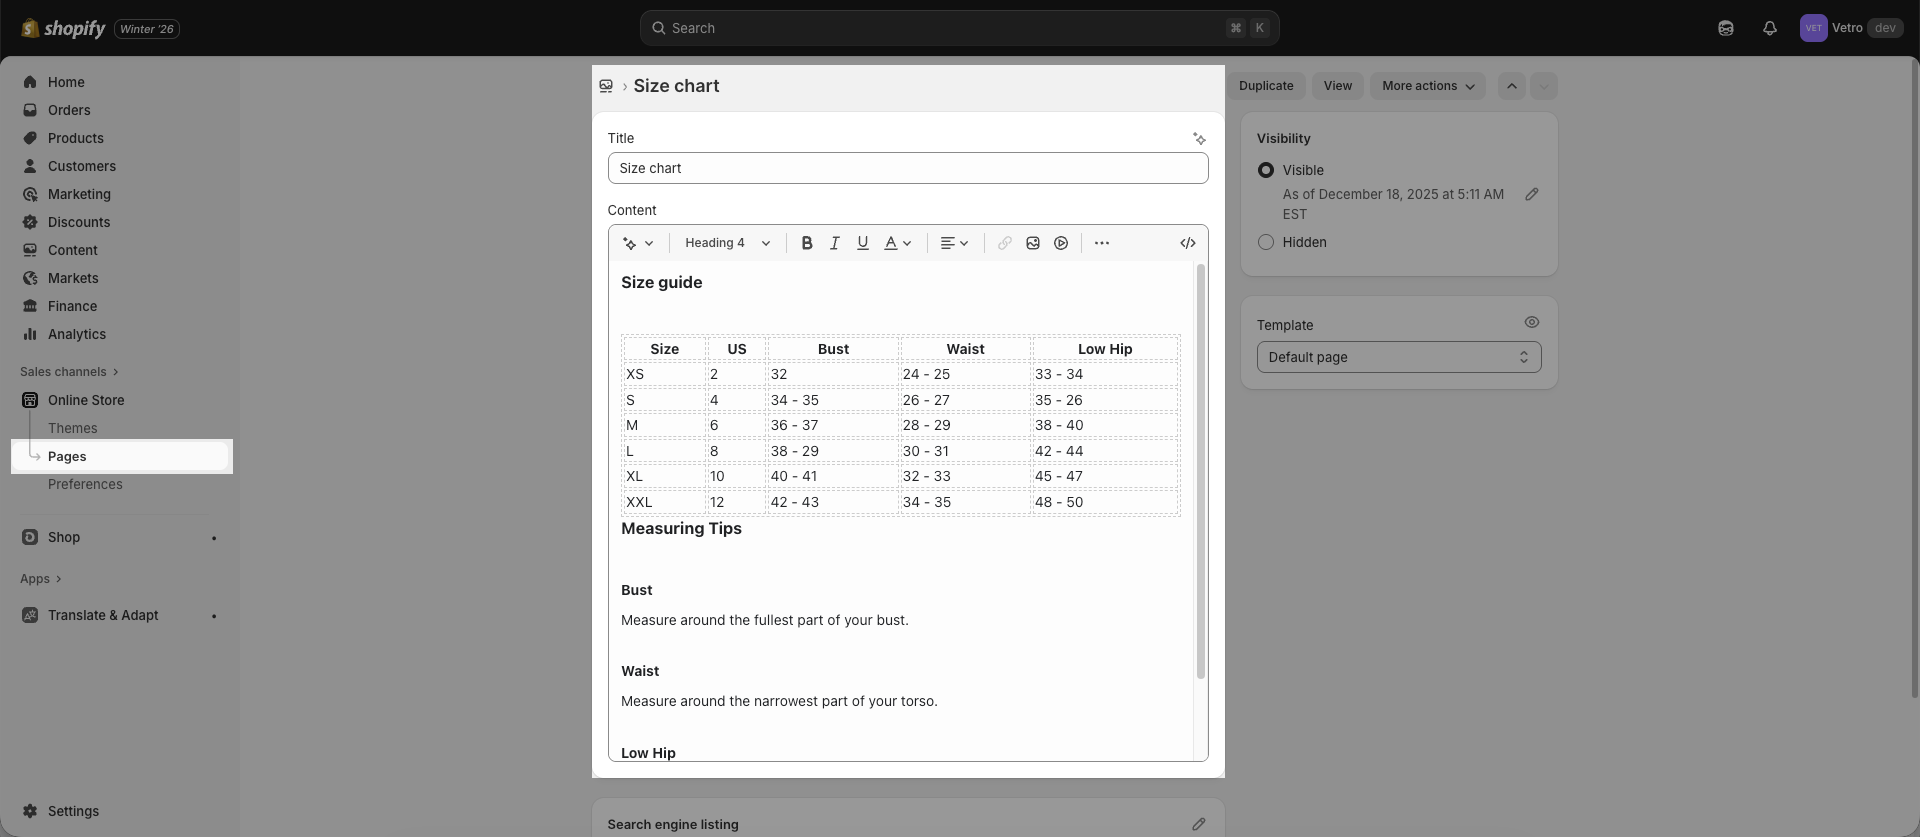Screen dimensions: 1920x837
Task: Open the Heading 4 paragraph style dropdown
Action: [727, 243]
